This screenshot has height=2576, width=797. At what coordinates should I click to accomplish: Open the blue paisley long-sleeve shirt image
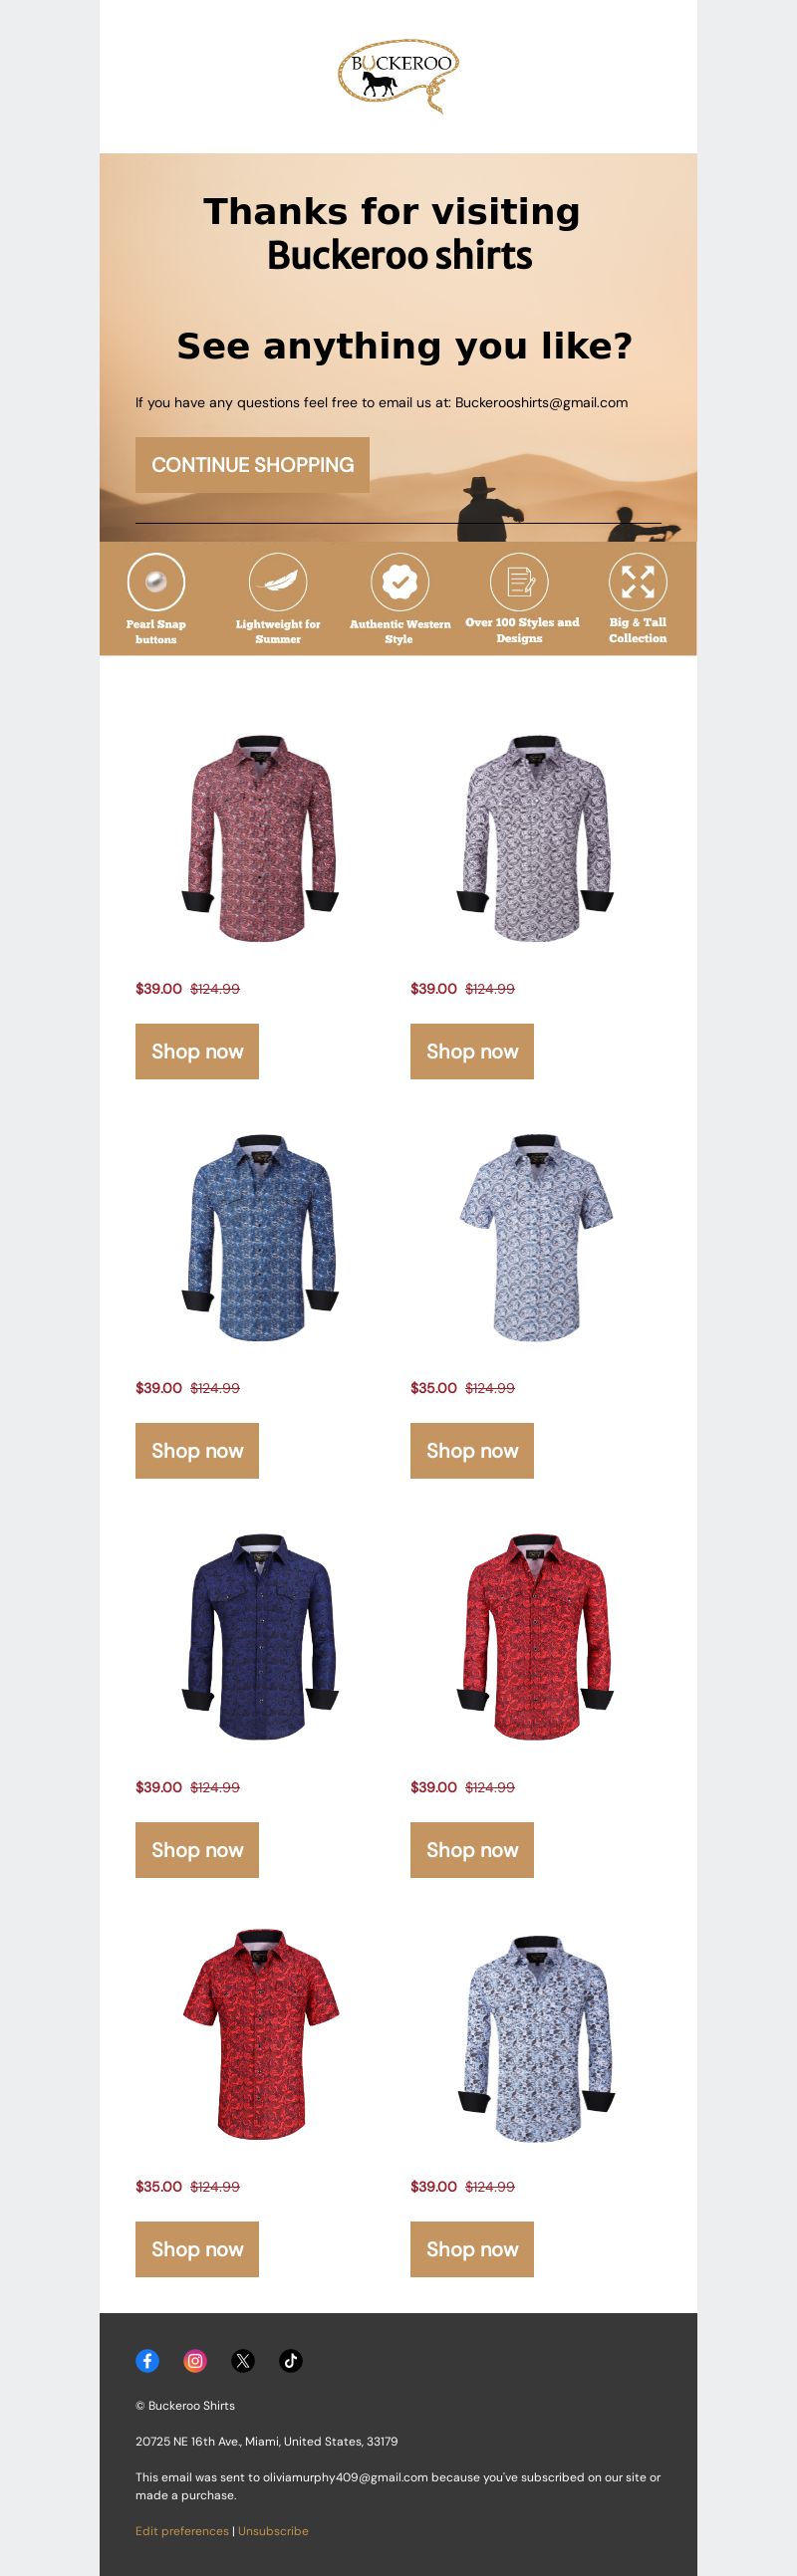point(261,1237)
